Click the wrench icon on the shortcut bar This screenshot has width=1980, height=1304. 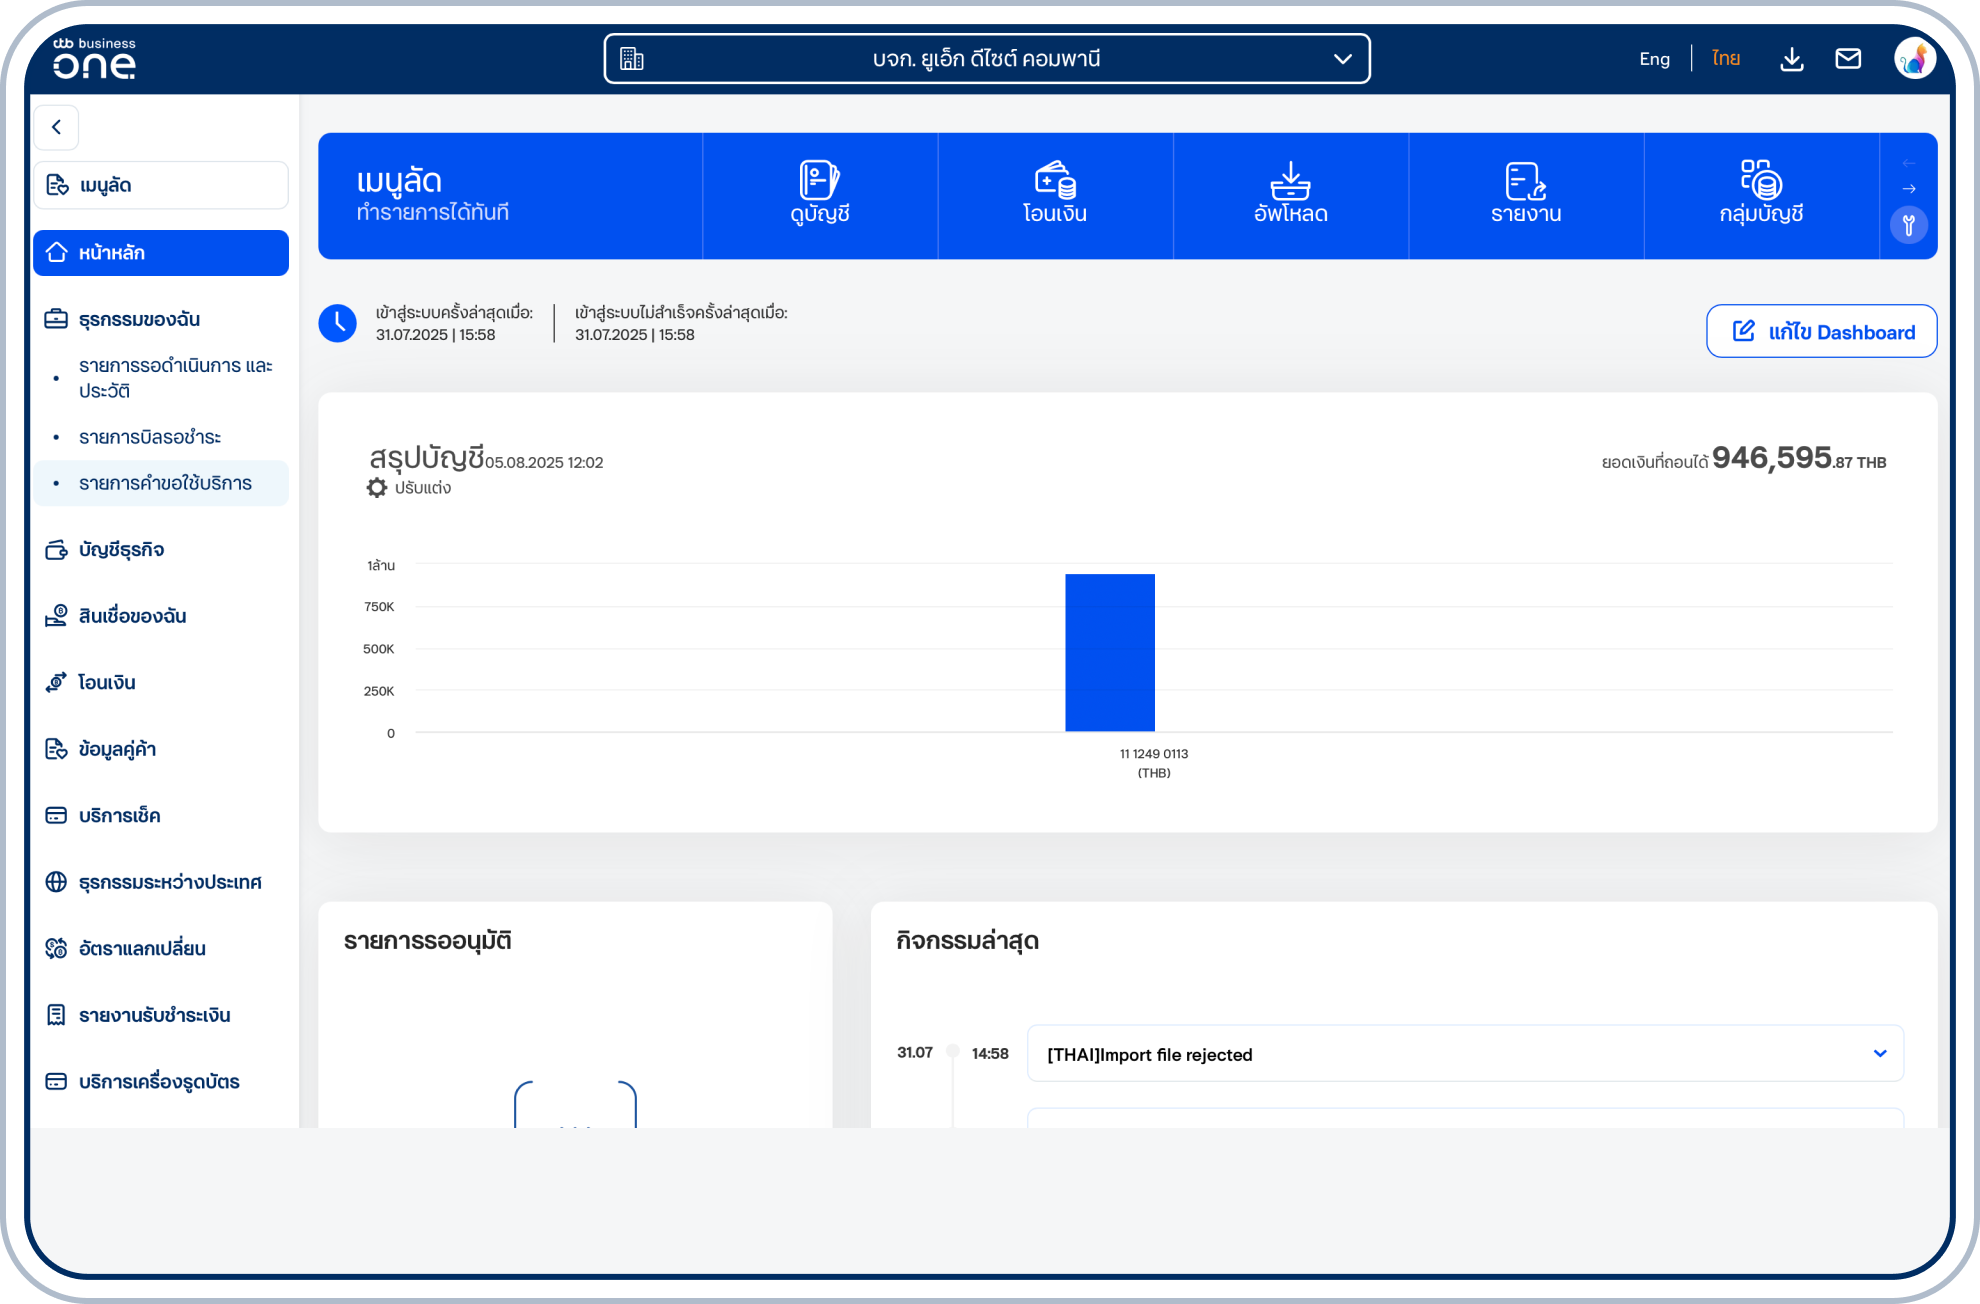point(1908,225)
